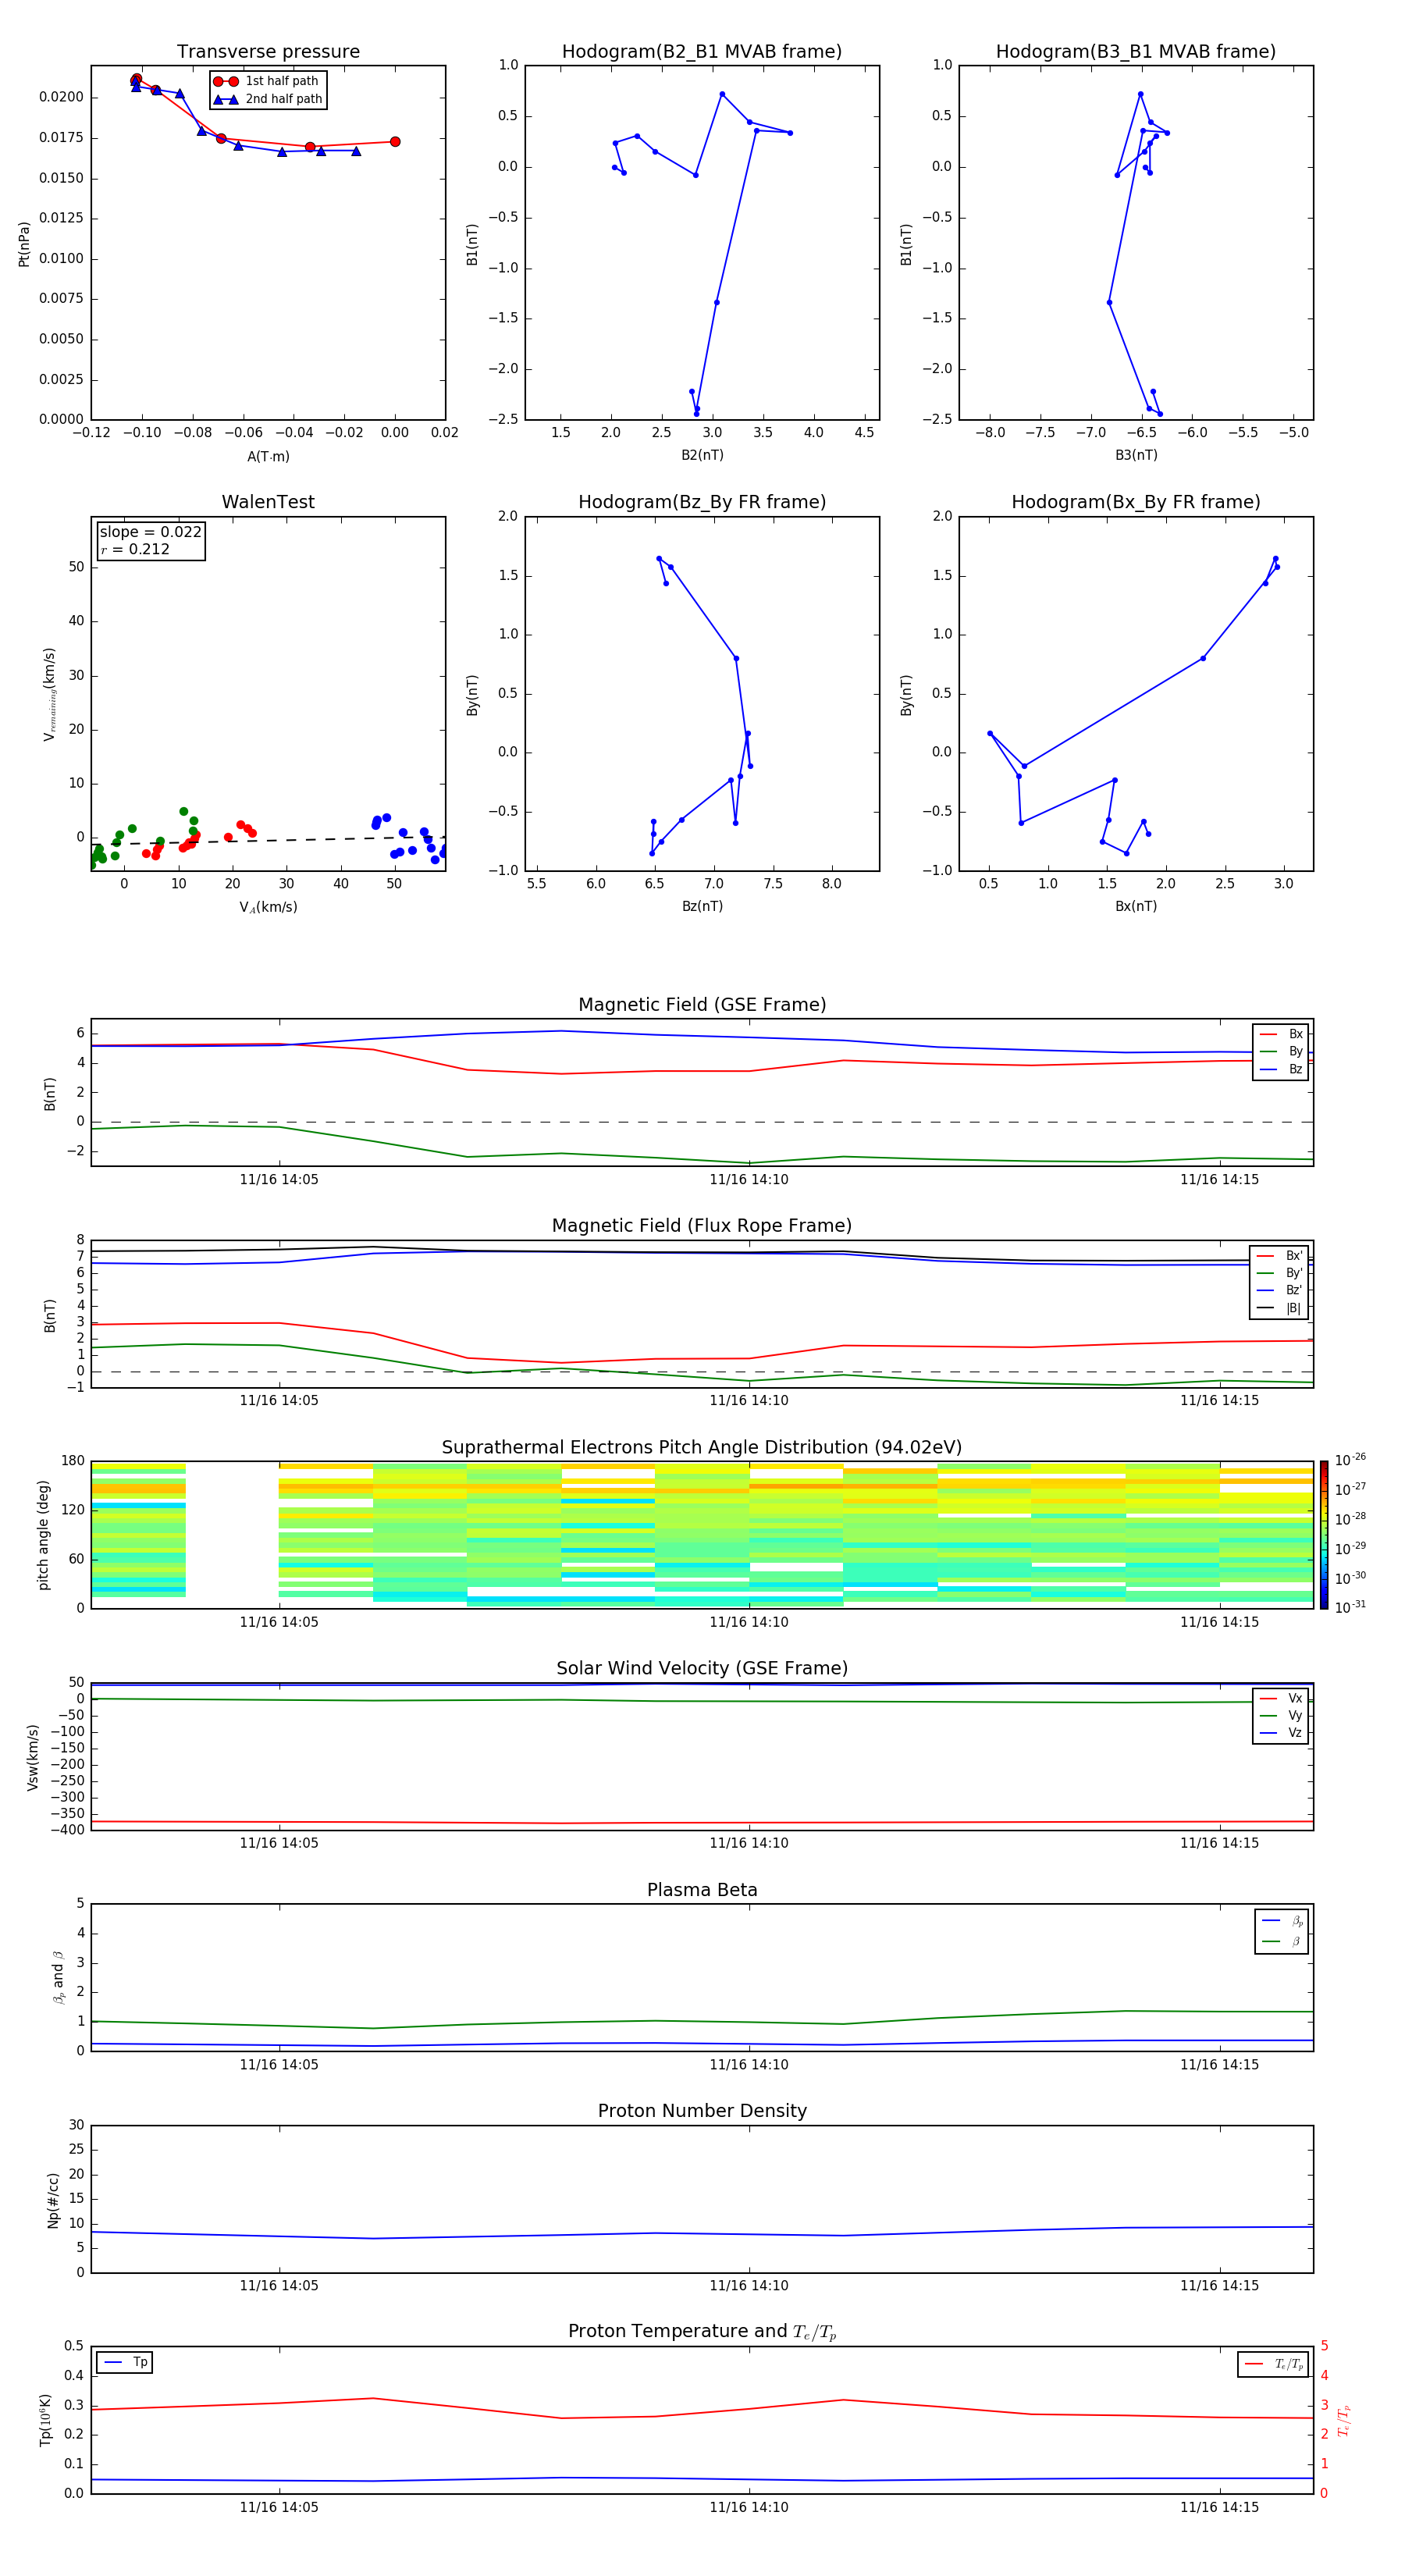Click the 'slope = 0.022' annotation
The height and width of the screenshot is (2576, 1405).
[150, 532]
